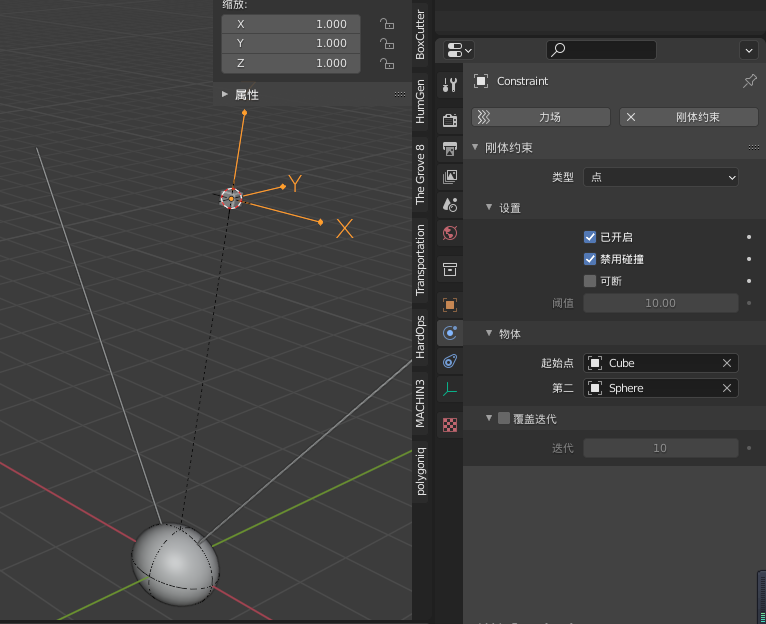Clear the Sphere object field
This screenshot has height=624, width=766.
click(726, 388)
